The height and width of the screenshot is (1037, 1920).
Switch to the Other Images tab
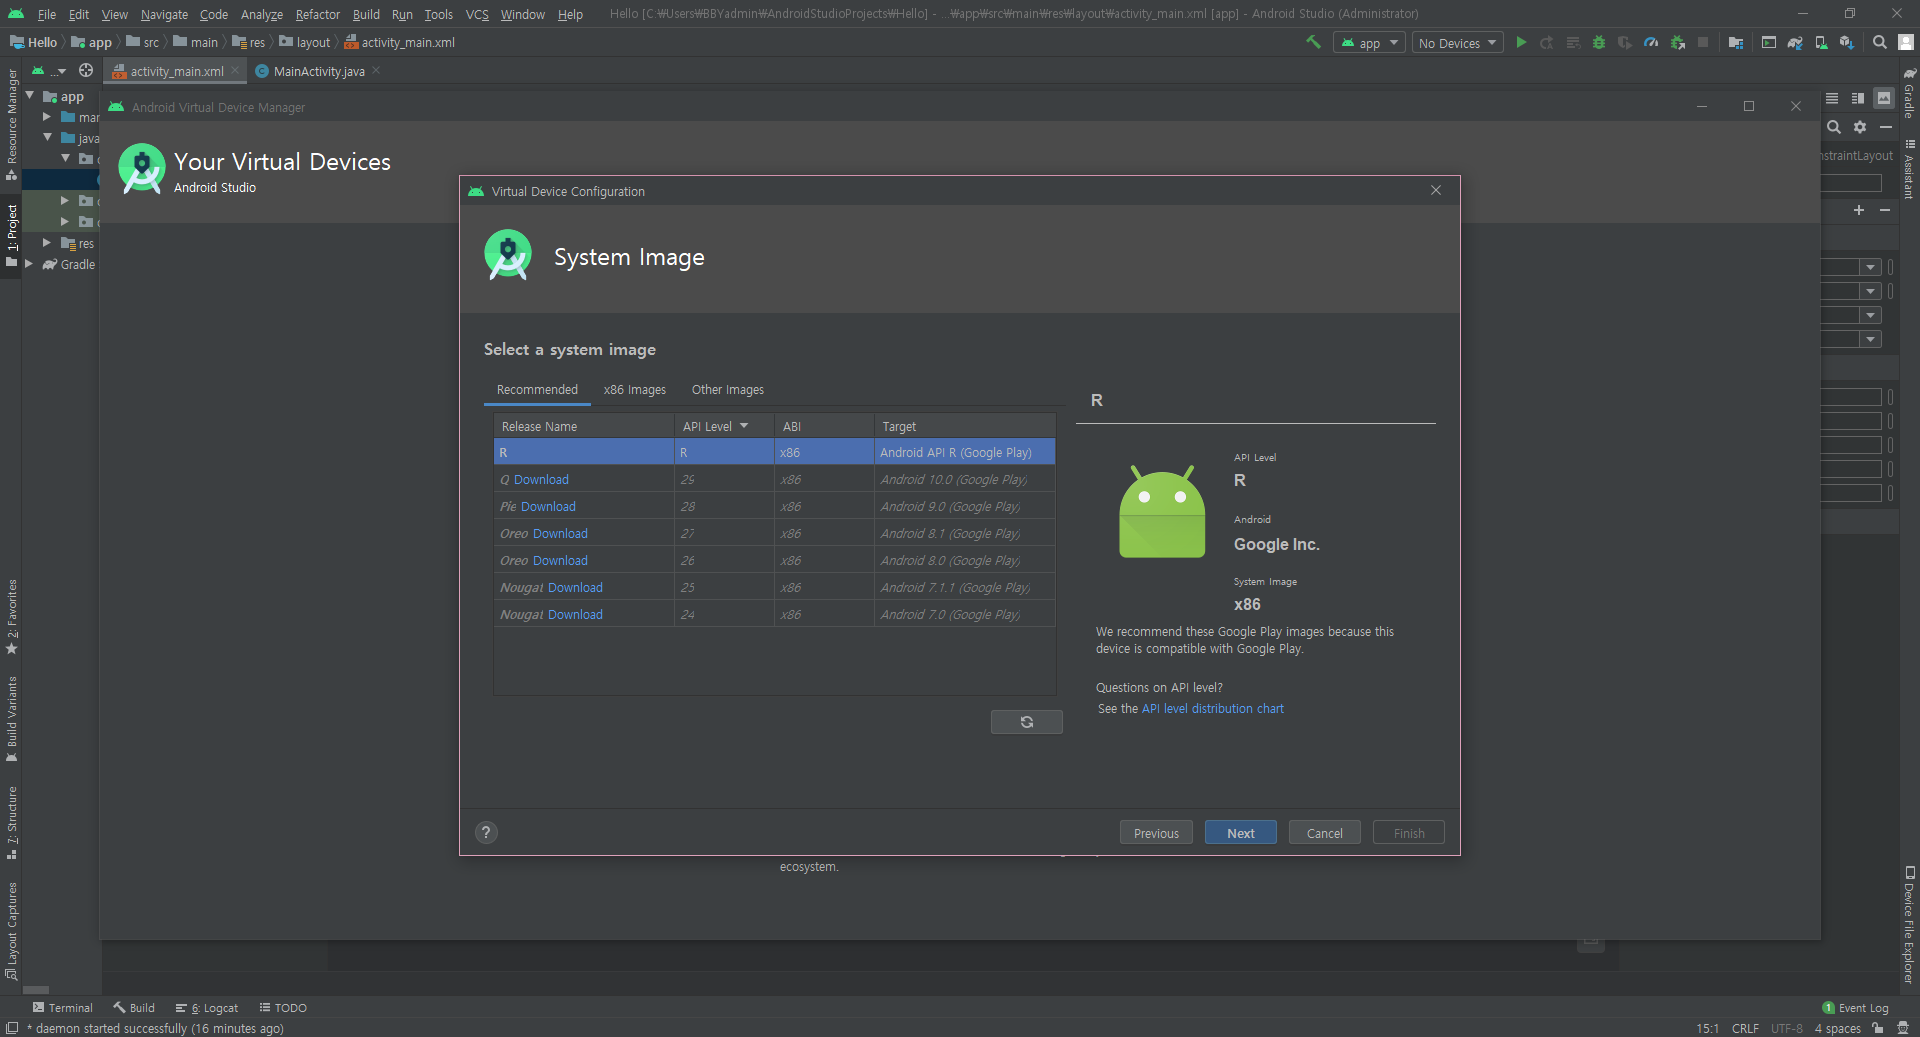(728, 389)
